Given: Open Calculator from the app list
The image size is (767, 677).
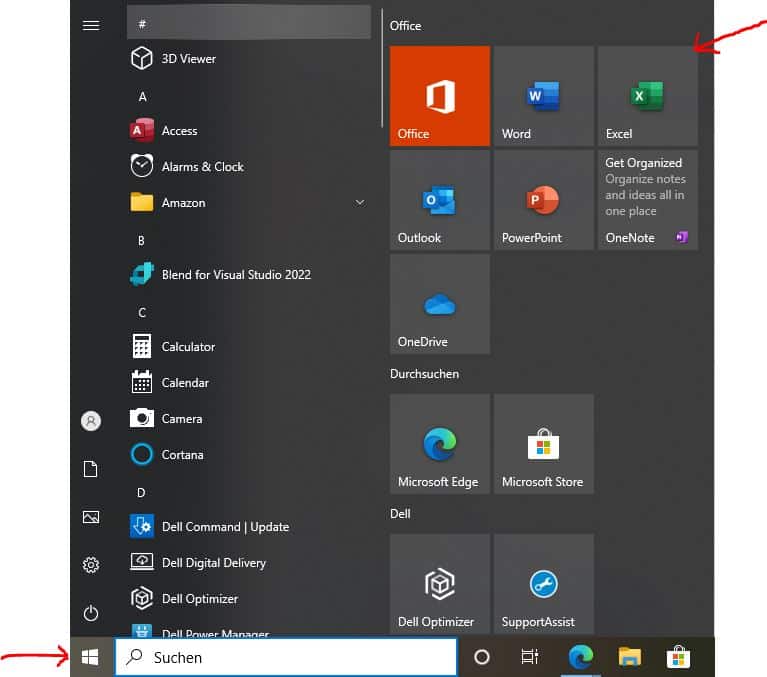Looking at the screenshot, I should pos(248,346).
